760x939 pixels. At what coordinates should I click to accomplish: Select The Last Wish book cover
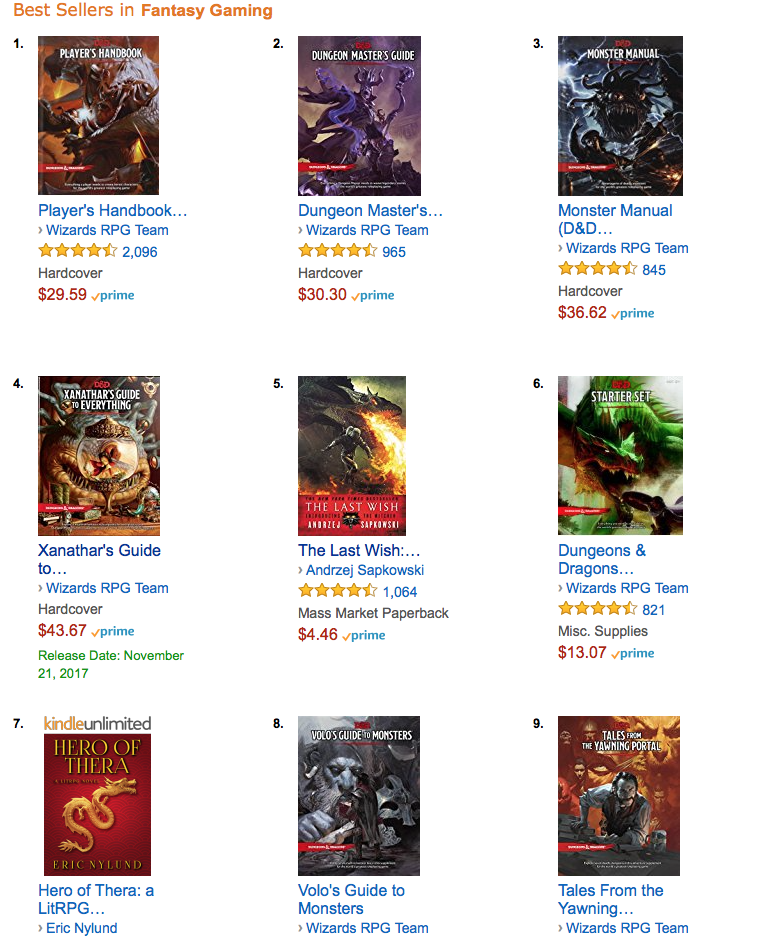352,456
